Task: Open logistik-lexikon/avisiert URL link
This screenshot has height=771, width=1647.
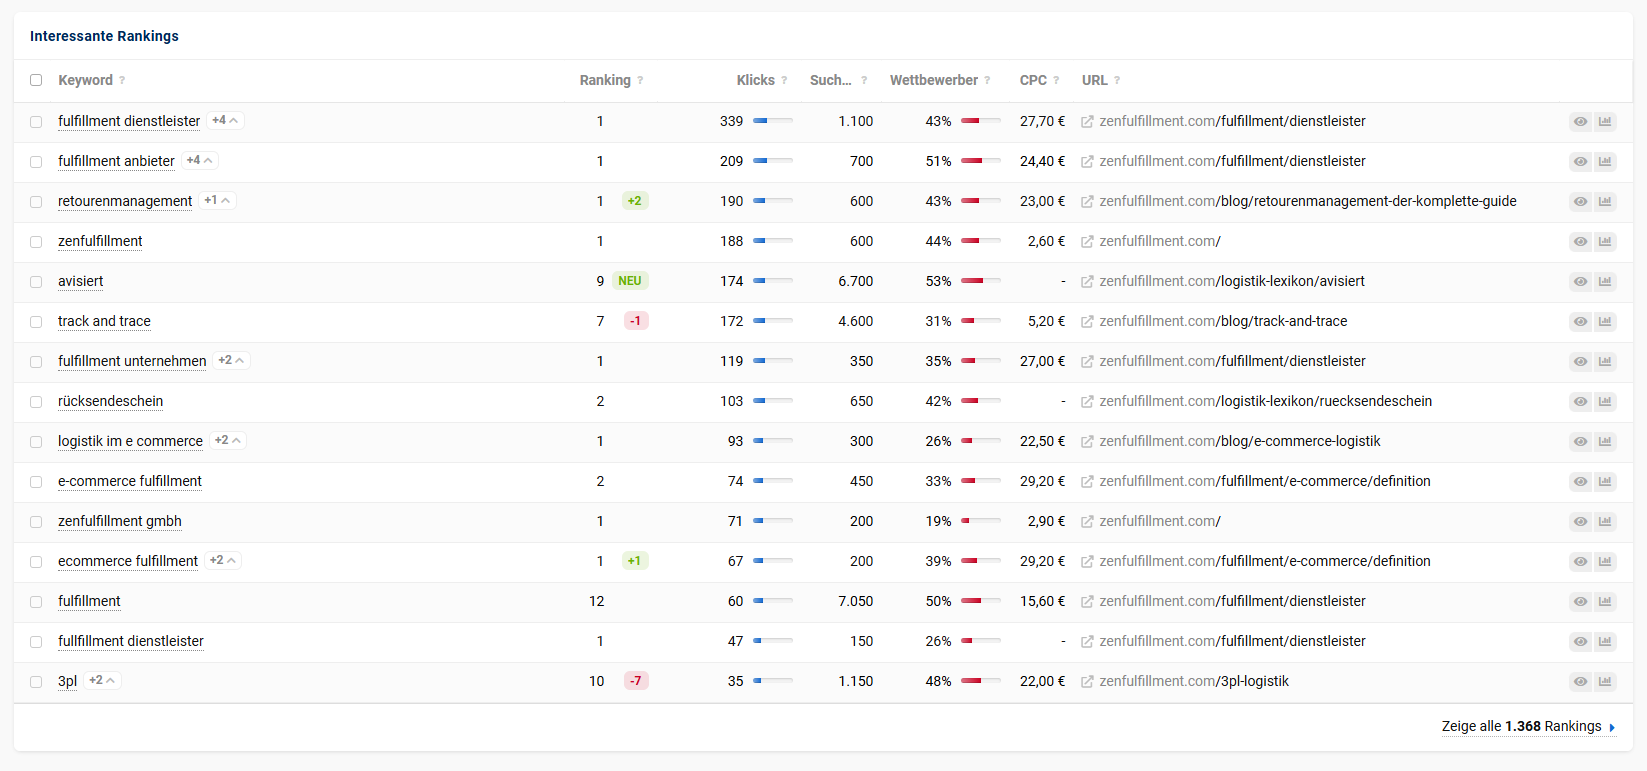Action: 1232,281
